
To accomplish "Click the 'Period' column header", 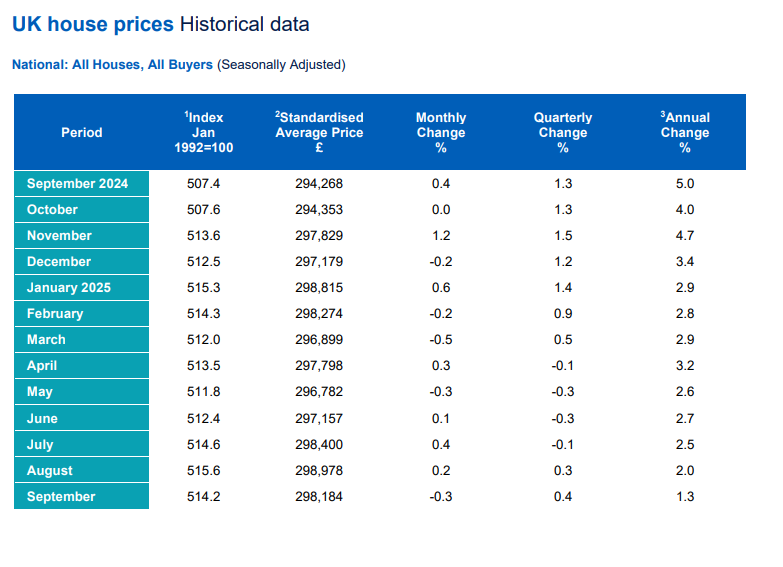I will (82, 132).
